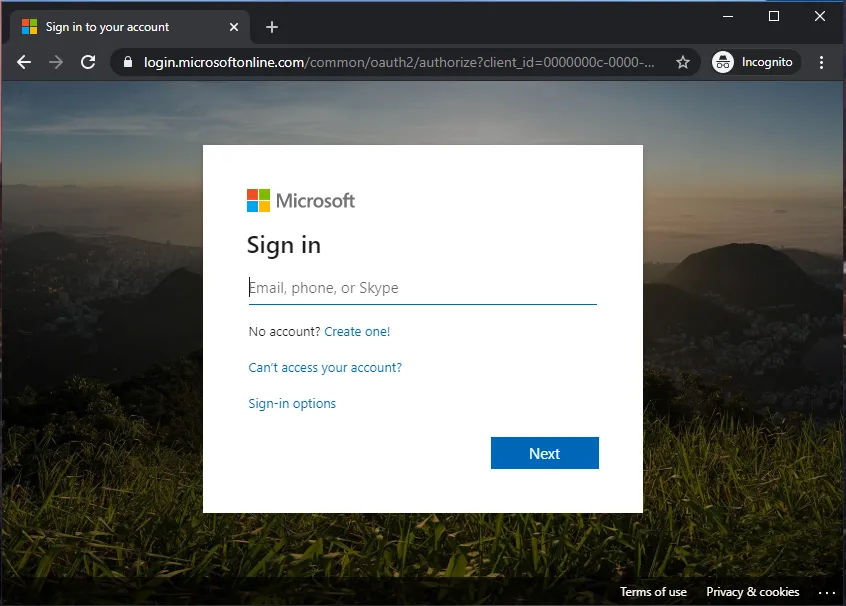The width and height of the screenshot is (846, 606).
Task: Bookmark this page with the star icon
Action: [x=683, y=63]
